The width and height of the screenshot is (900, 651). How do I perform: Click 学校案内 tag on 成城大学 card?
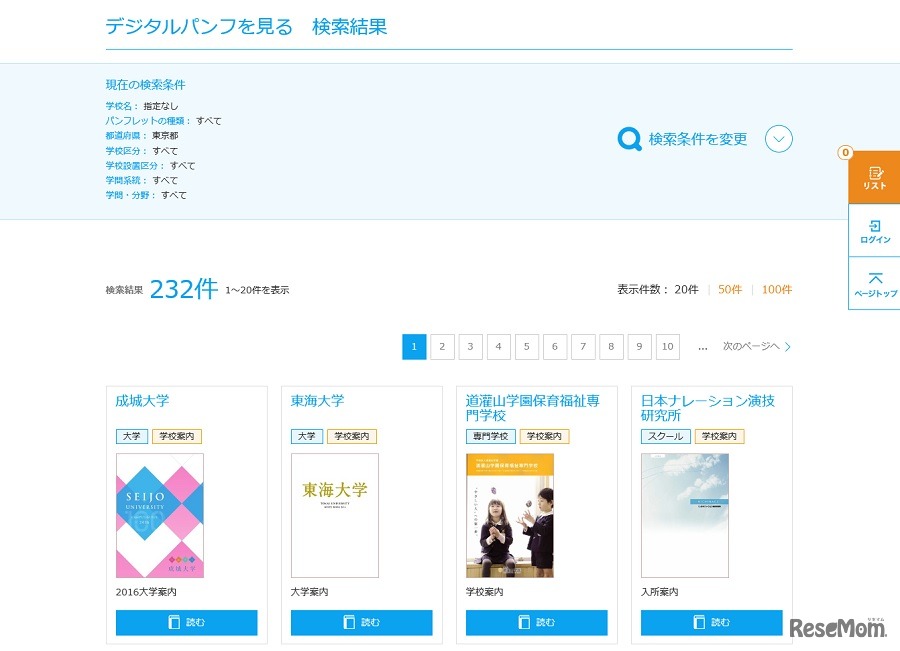[177, 436]
